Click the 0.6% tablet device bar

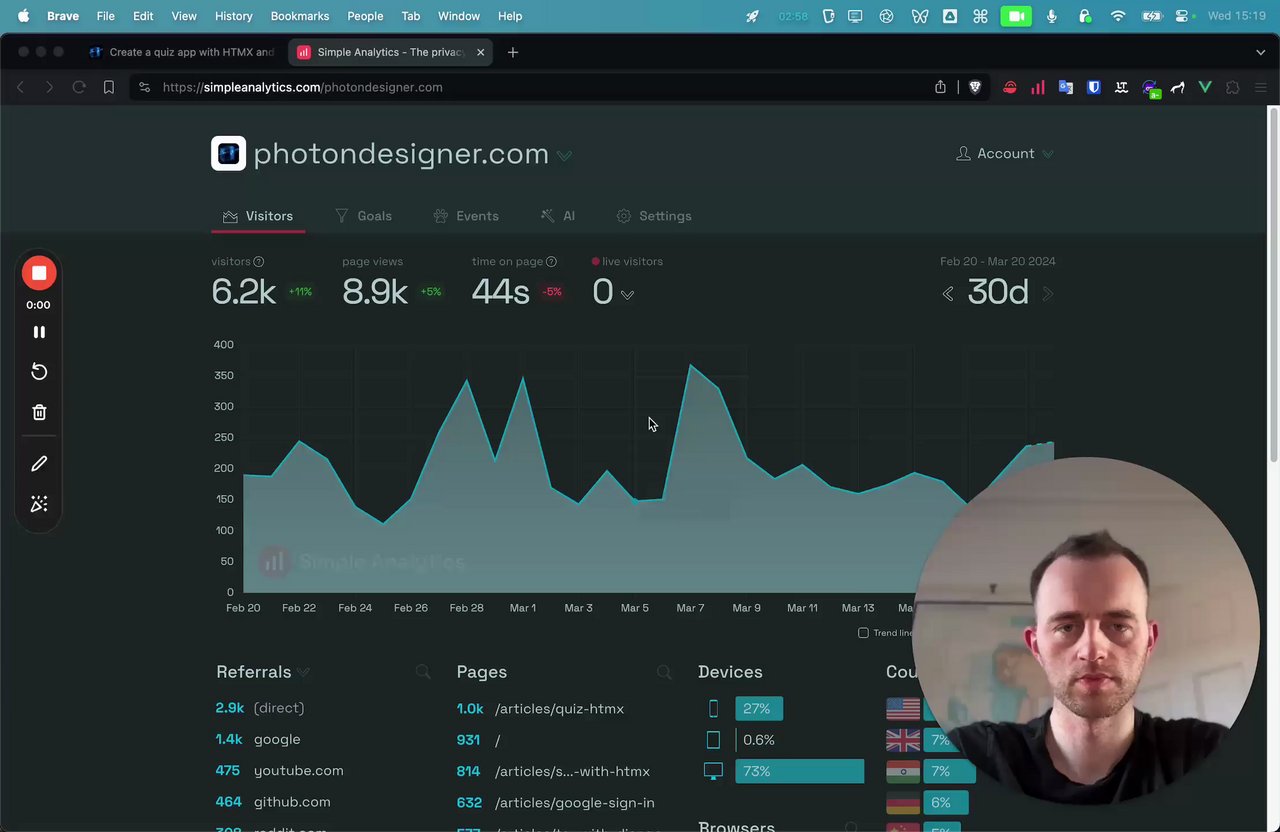pyautogui.click(x=758, y=740)
